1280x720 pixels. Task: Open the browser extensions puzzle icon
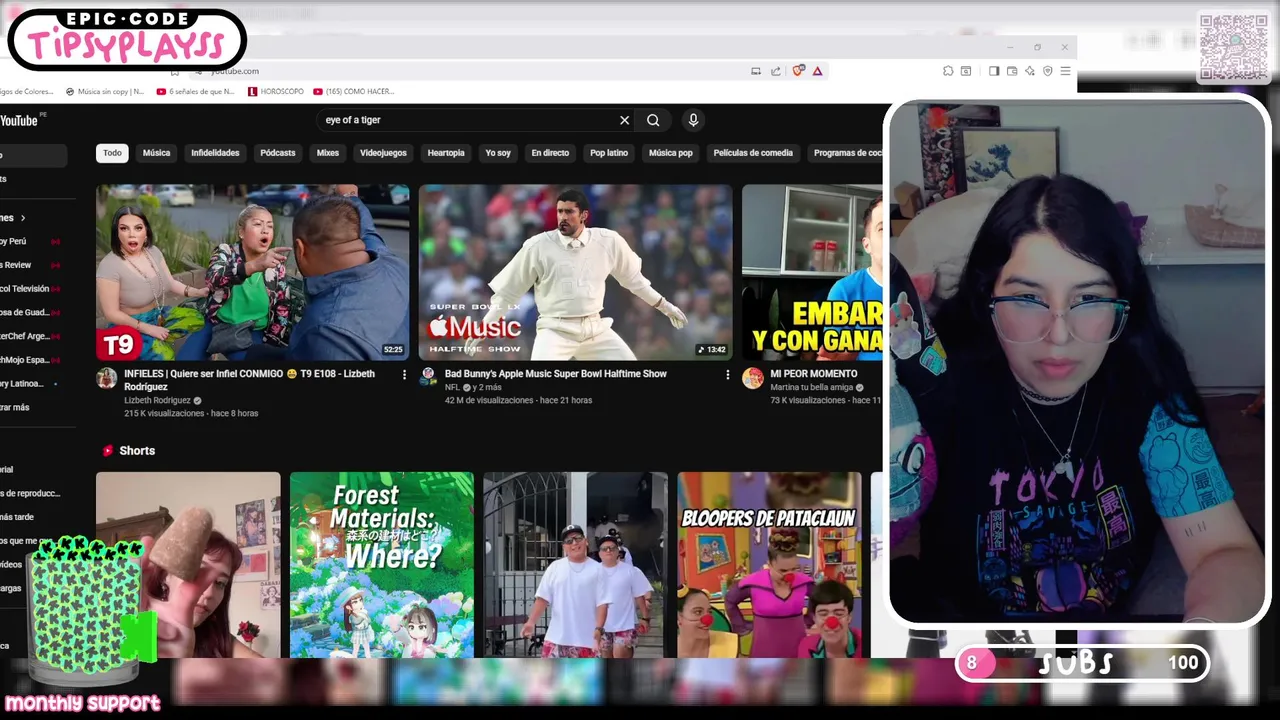pyautogui.click(x=948, y=71)
